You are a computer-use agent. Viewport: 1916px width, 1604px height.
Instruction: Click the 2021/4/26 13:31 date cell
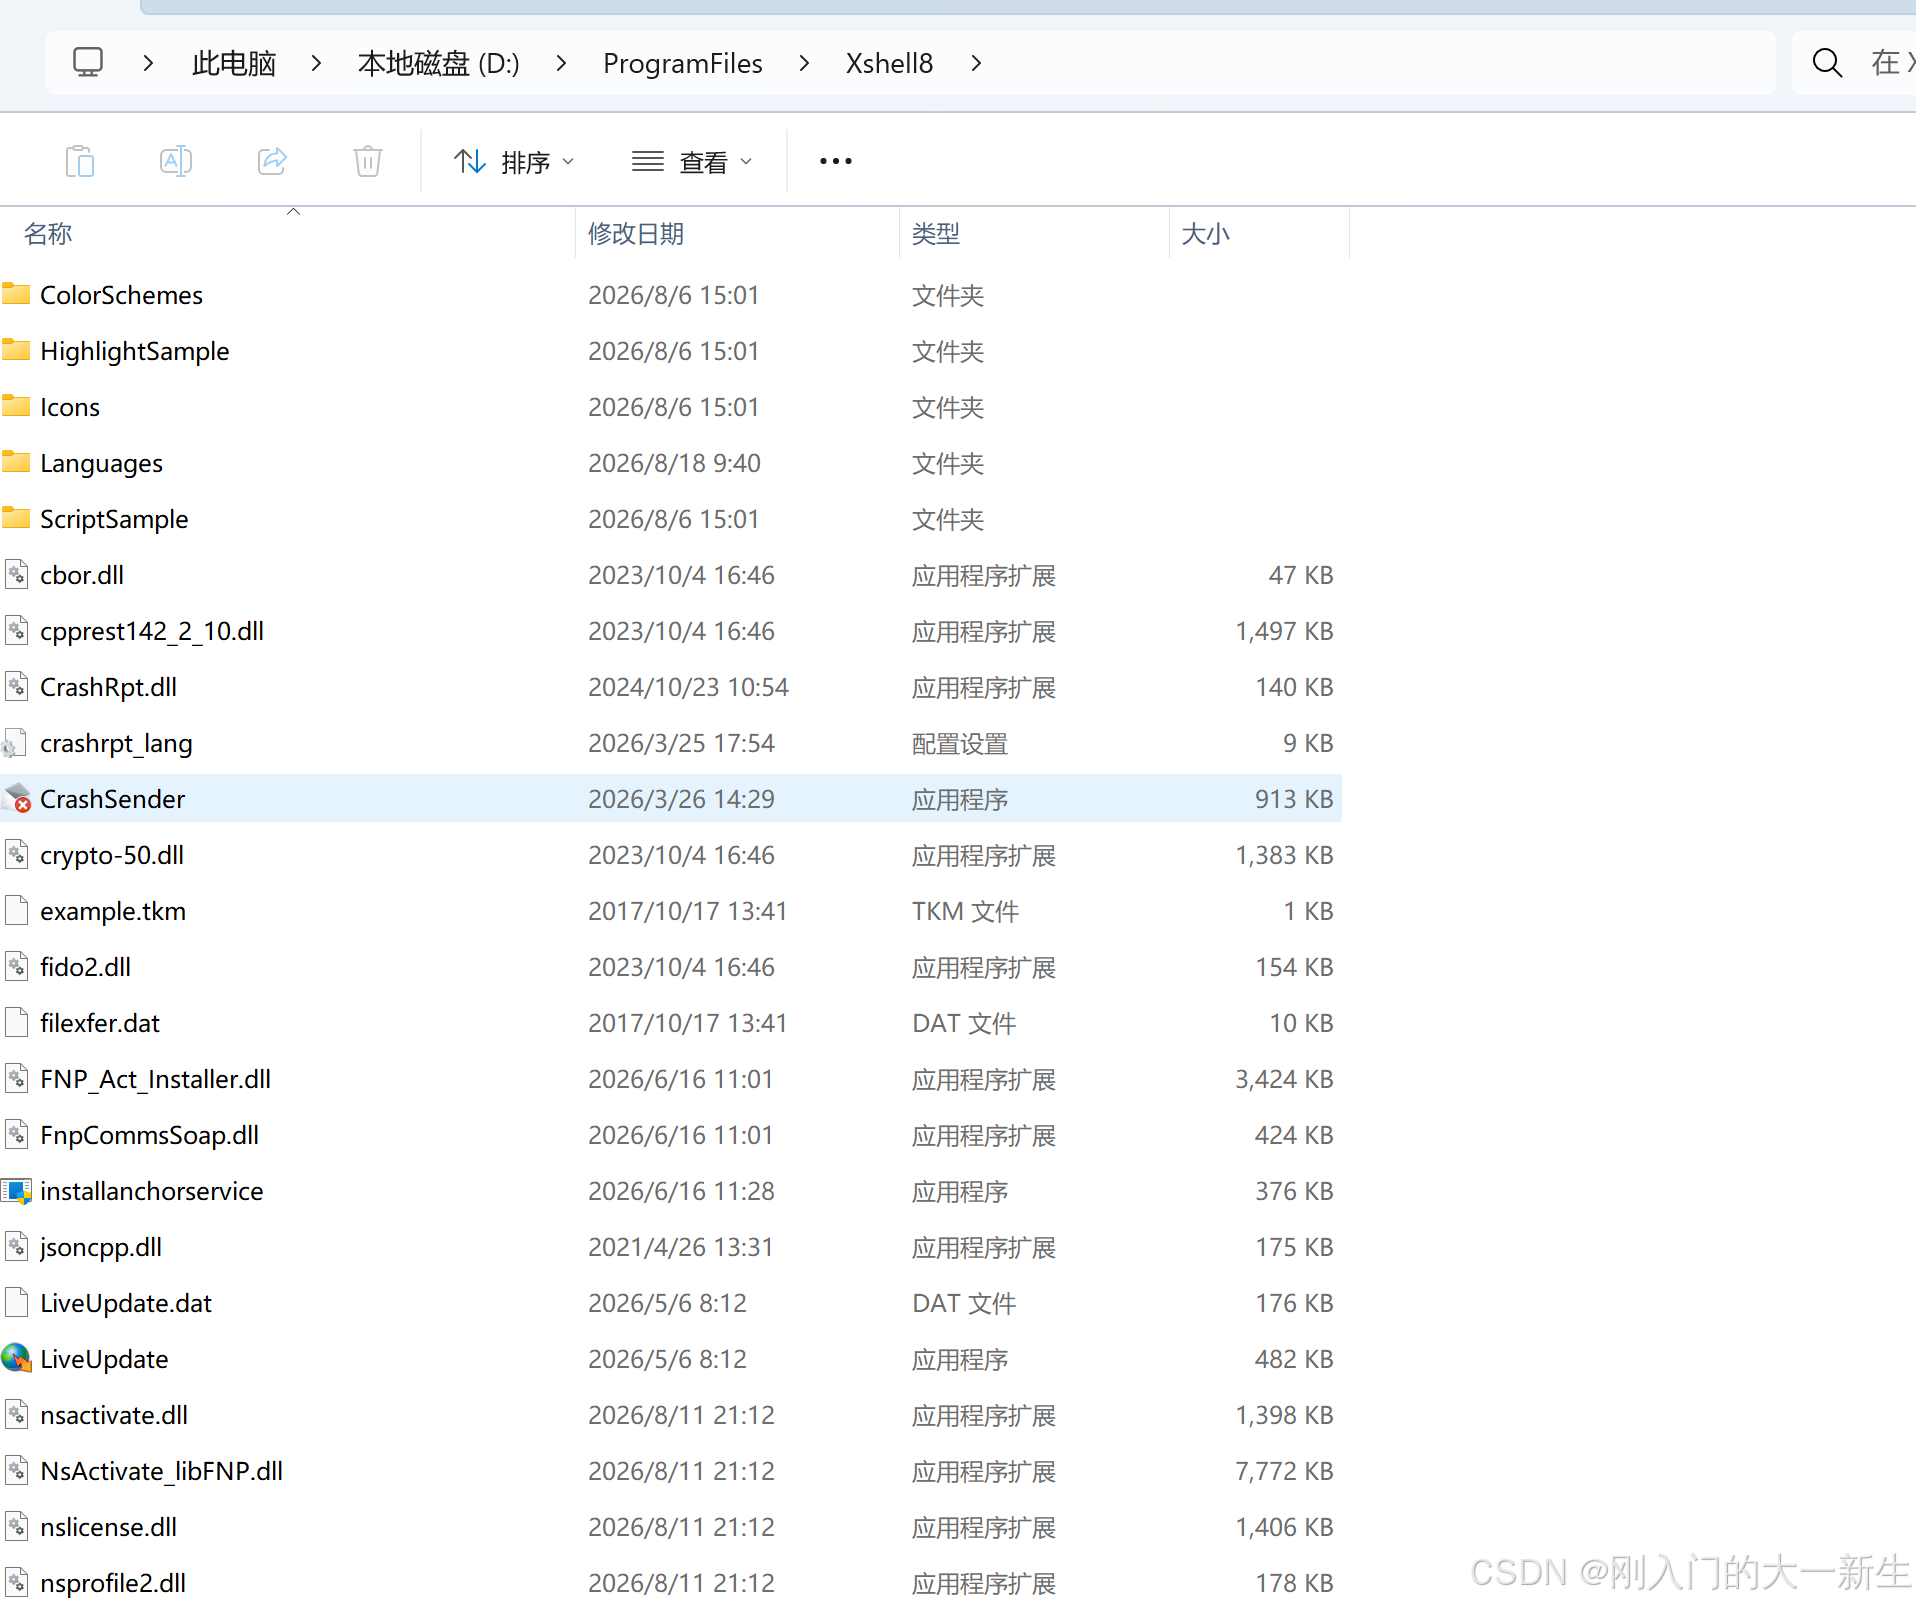click(x=681, y=1247)
